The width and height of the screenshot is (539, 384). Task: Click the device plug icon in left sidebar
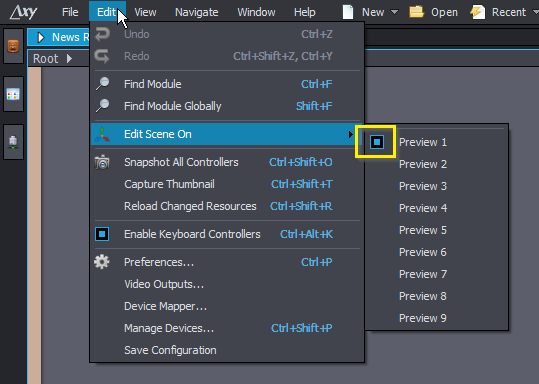[x=13, y=142]
